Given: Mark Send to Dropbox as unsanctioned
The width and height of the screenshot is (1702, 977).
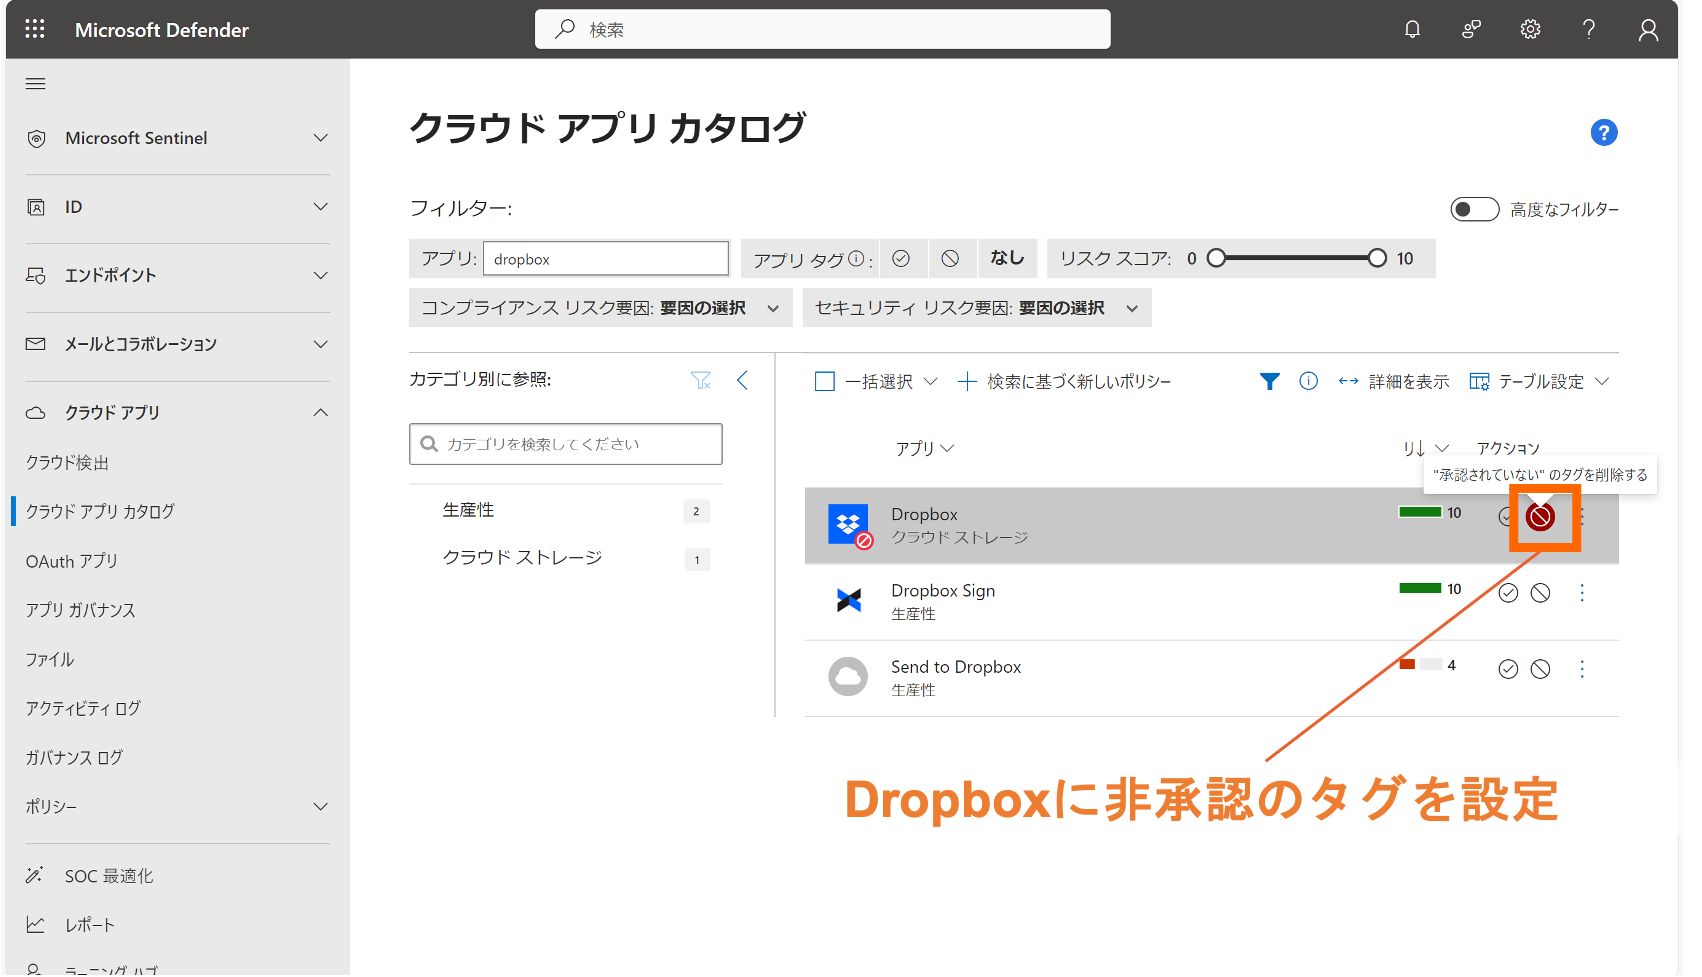Looking at the screenshot, I should pyautogui.click(x=1541, y=669).
